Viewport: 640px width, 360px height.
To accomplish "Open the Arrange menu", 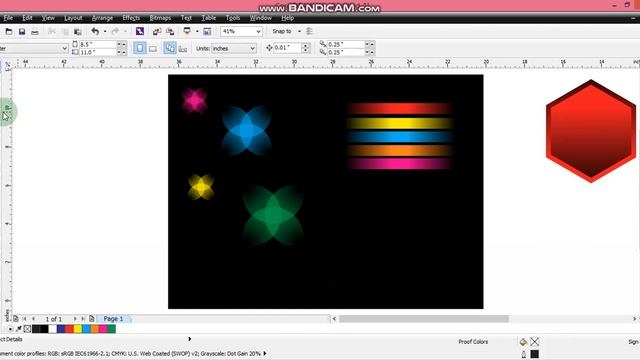I will tap(102, 18).
